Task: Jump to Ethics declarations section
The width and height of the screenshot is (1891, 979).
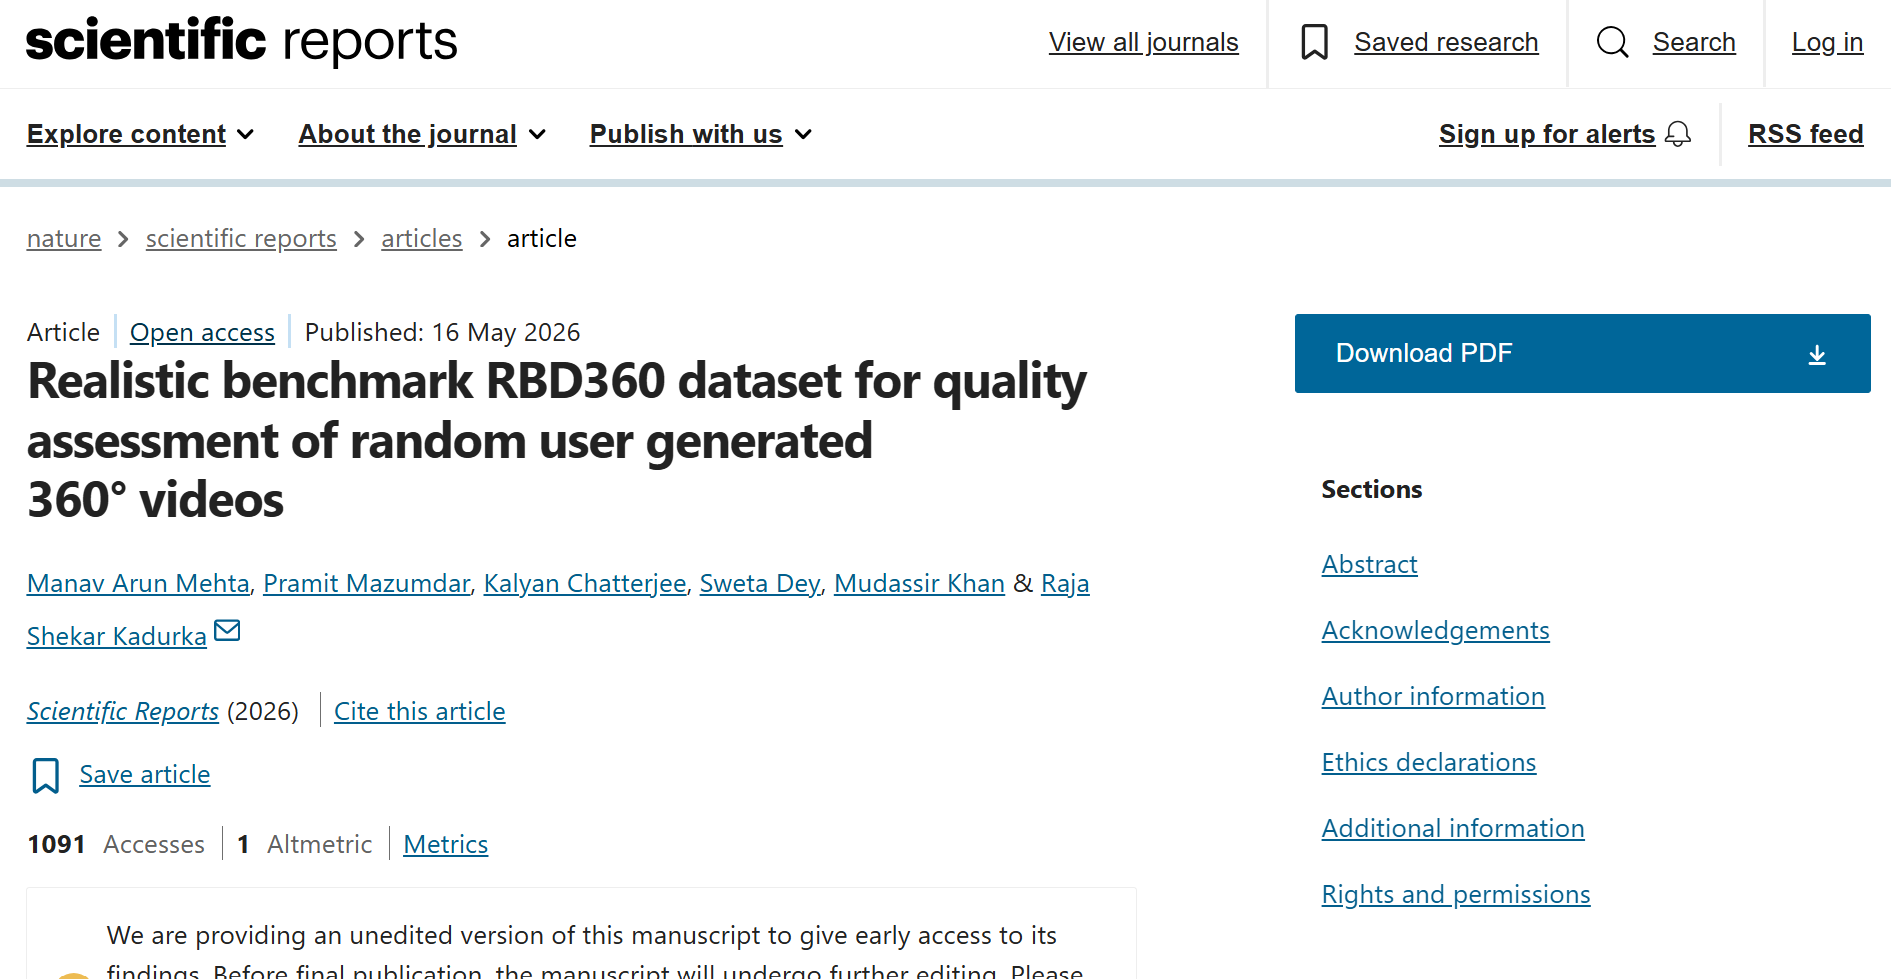Action: (x=1428, y=762)
